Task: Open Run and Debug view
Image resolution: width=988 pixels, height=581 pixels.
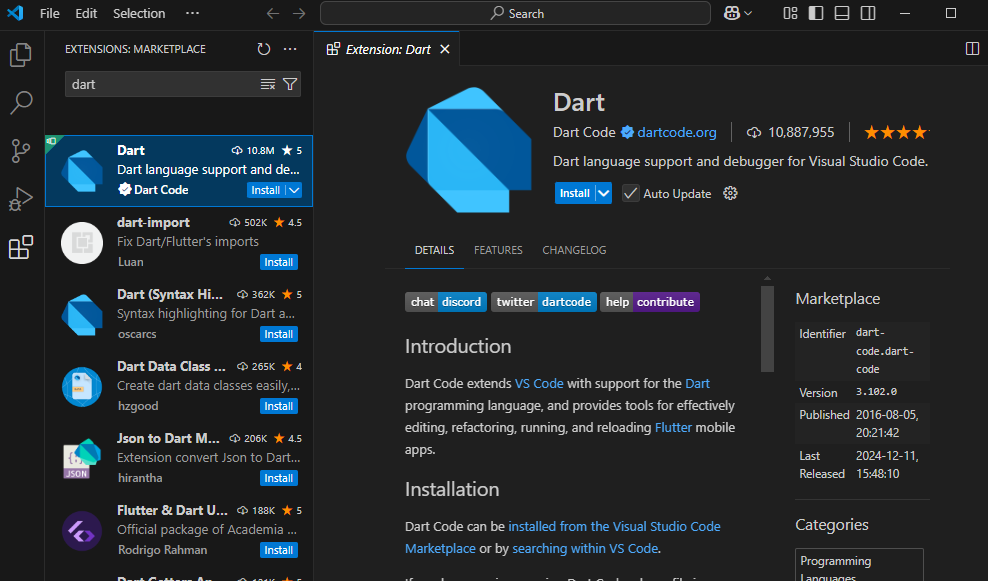Action: tap(21, 198)
